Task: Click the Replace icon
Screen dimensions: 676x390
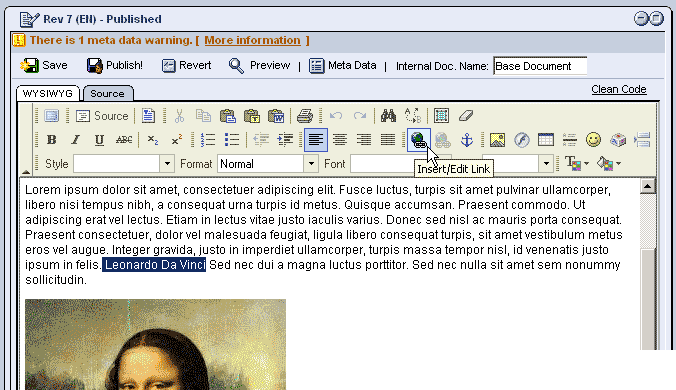Action: (413, 116)
